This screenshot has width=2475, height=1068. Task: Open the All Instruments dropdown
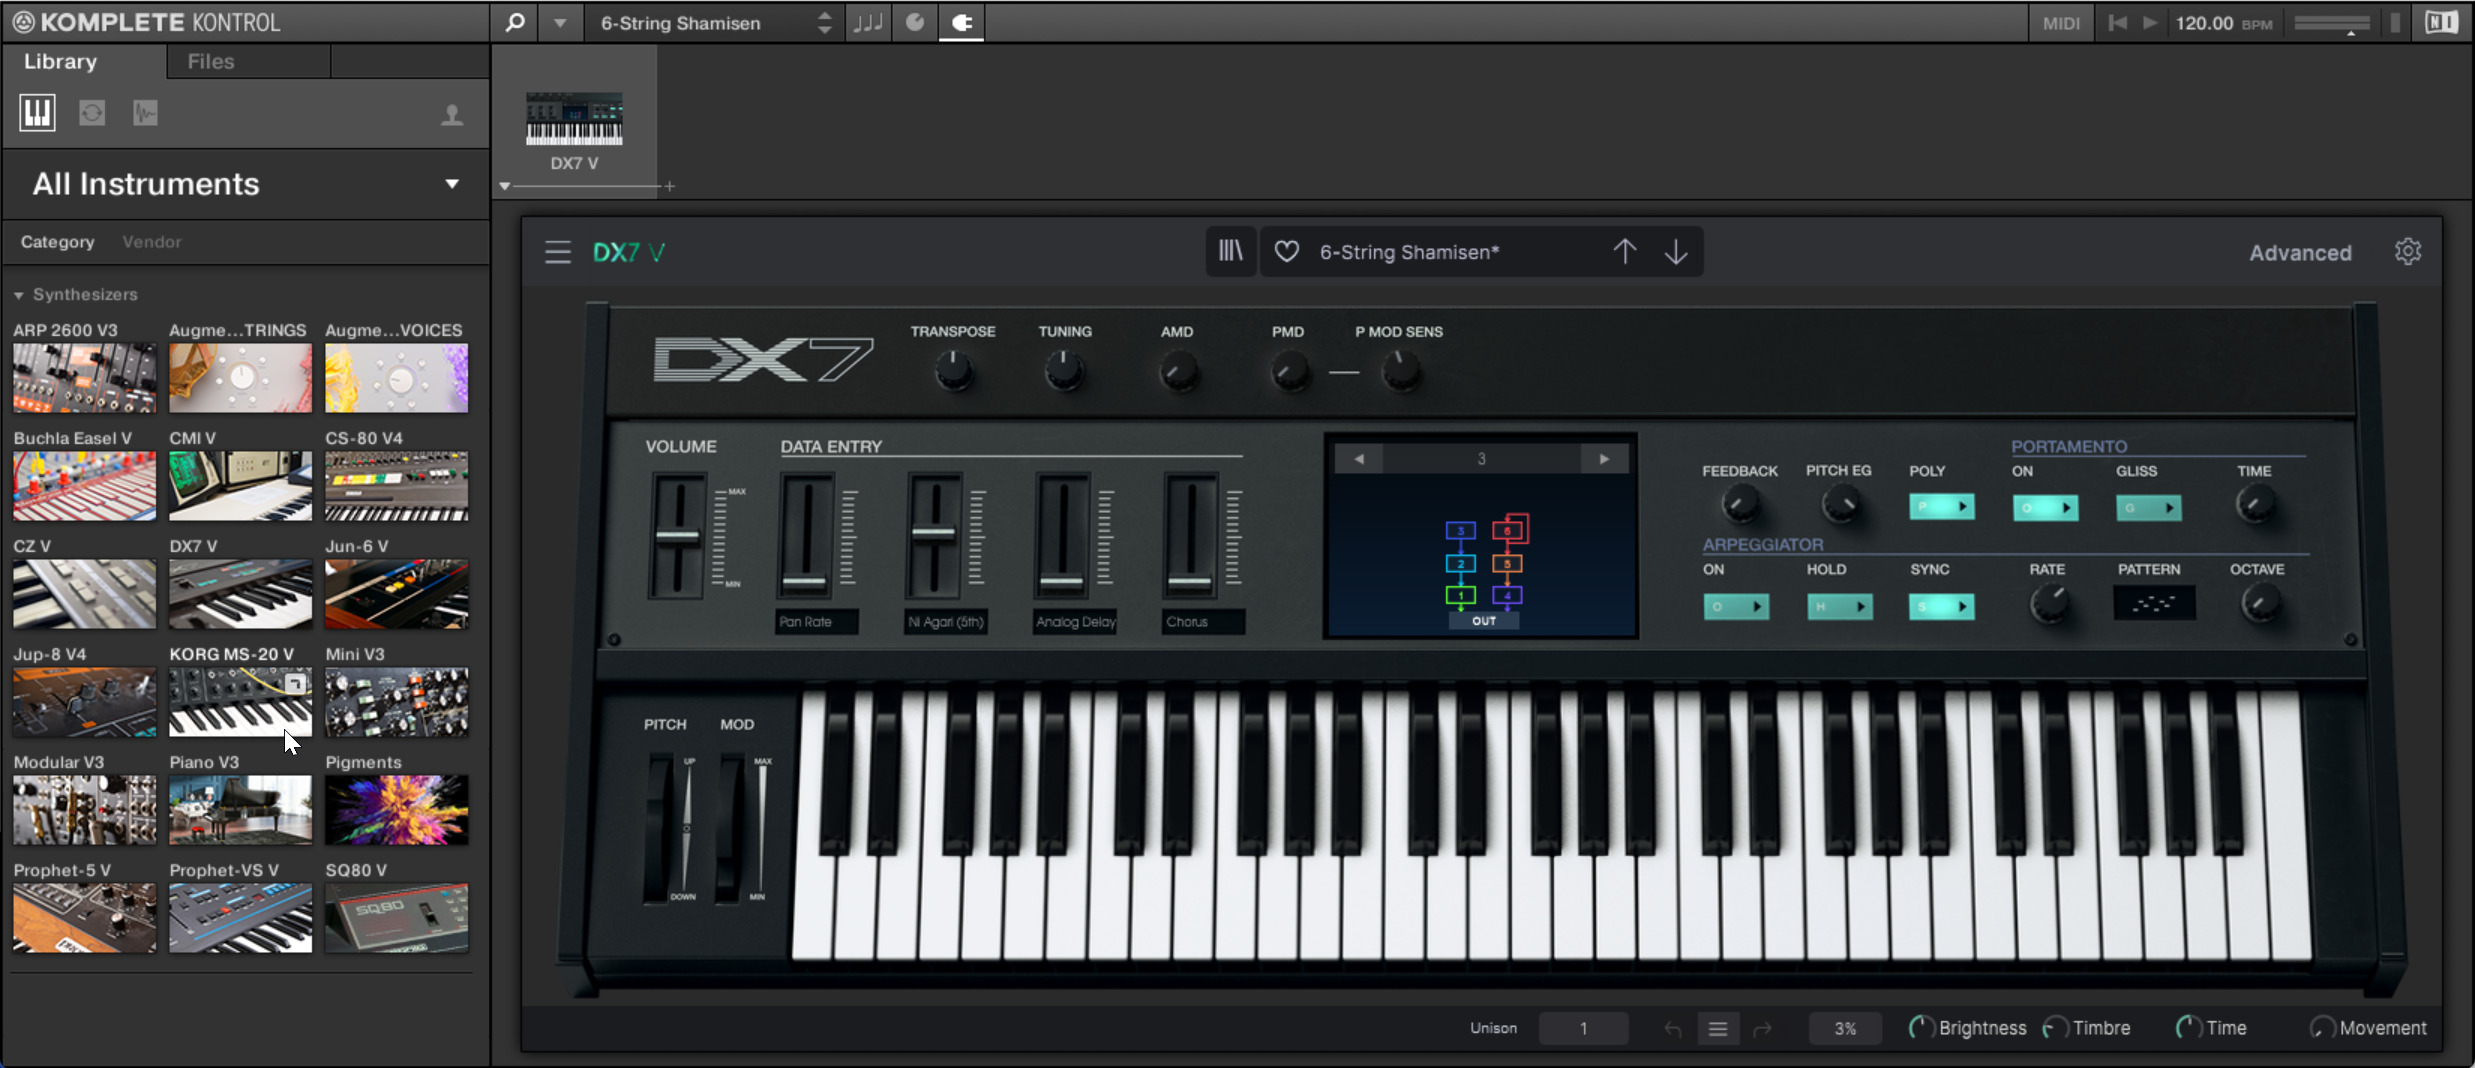coord(246,184)
